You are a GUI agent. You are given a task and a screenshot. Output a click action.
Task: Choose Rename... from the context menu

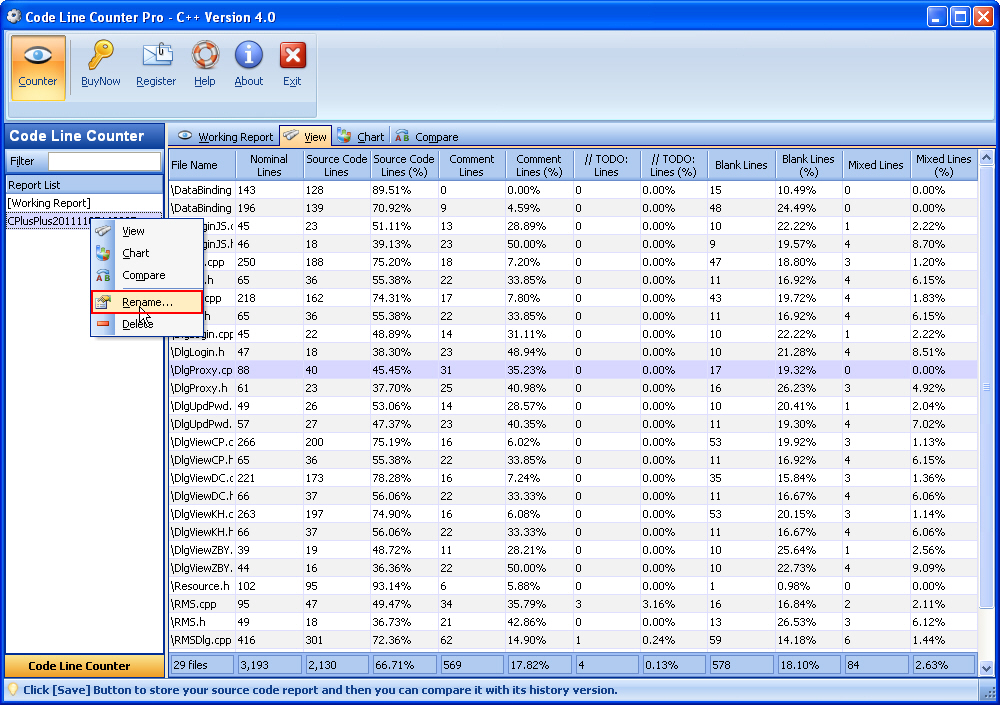click(147, 302)
